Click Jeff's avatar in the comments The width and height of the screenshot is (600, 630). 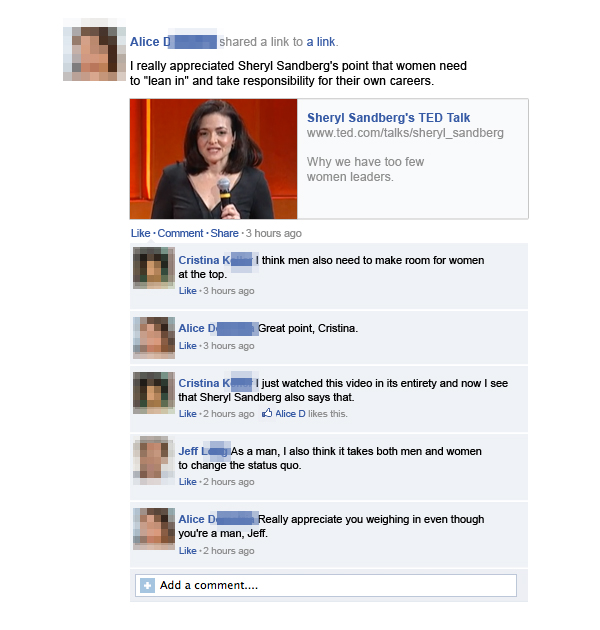click(154, 460)
